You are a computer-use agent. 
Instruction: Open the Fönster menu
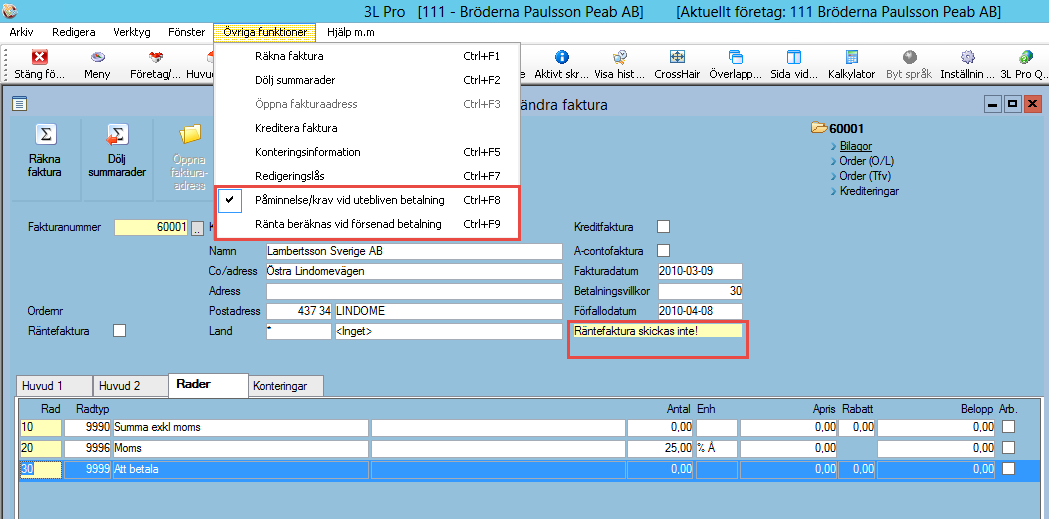(187, 32)
